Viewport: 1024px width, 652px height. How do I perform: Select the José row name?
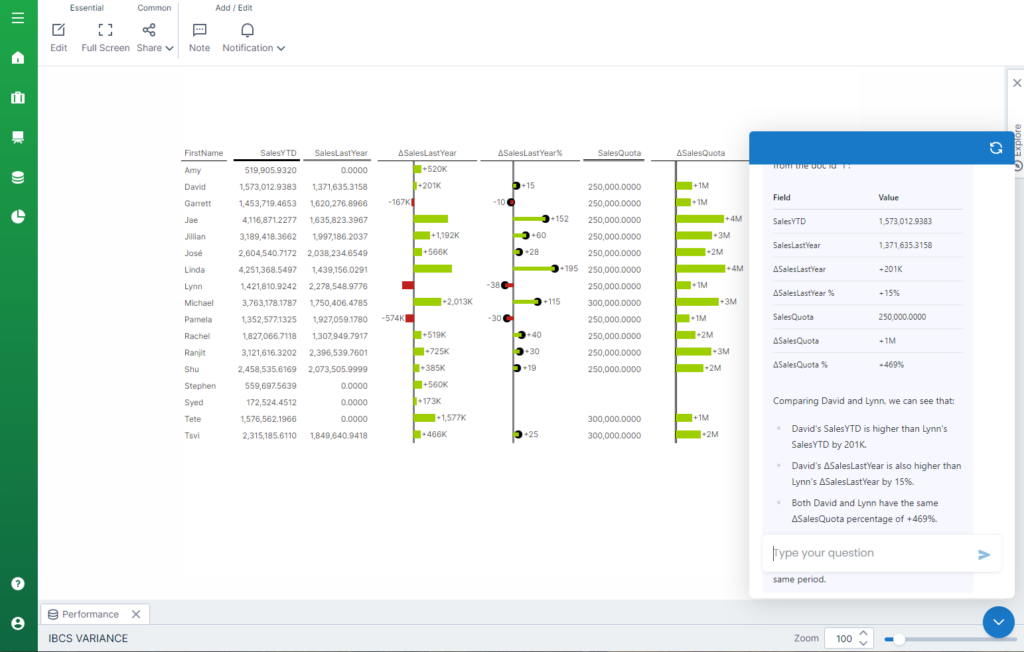coord(193,253)
